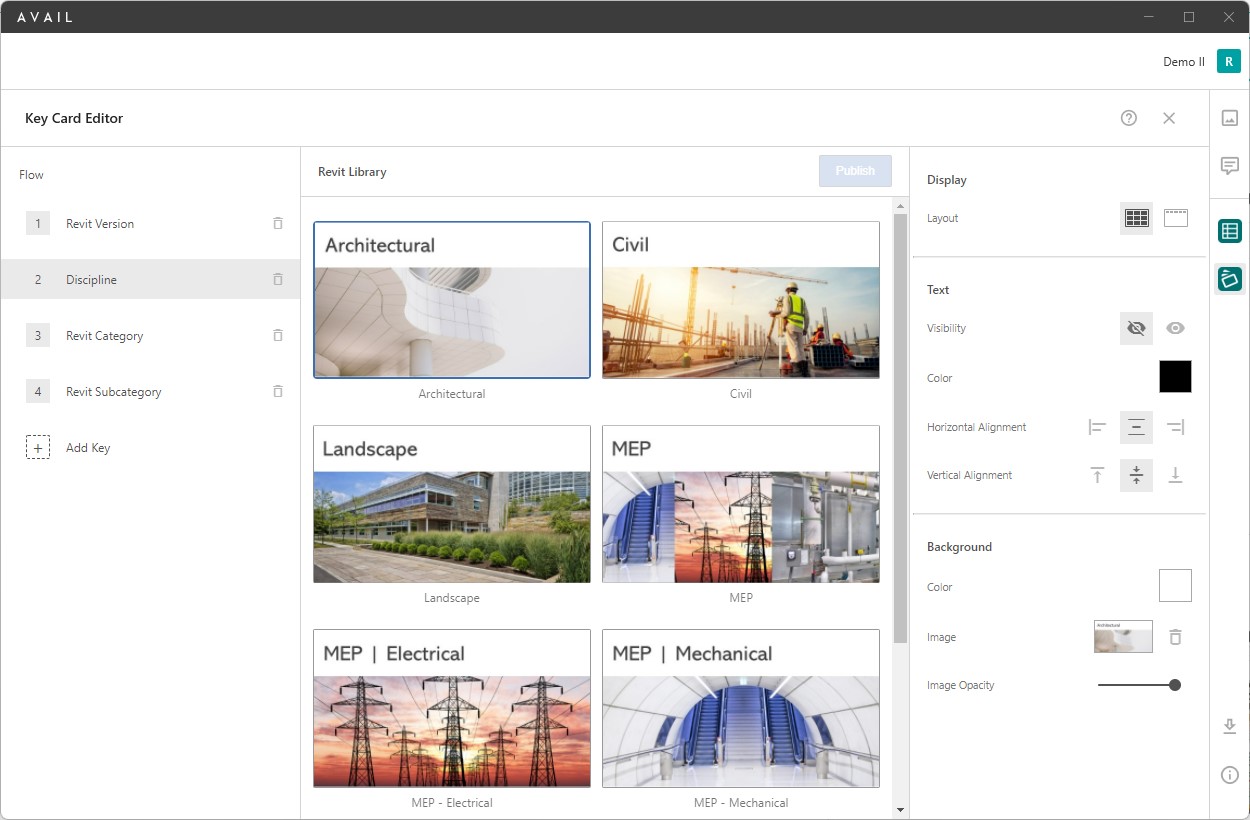Delete the Revit Category key
Image resolution: width=1250 pixels, height=820 pixels.
(278, 336)
